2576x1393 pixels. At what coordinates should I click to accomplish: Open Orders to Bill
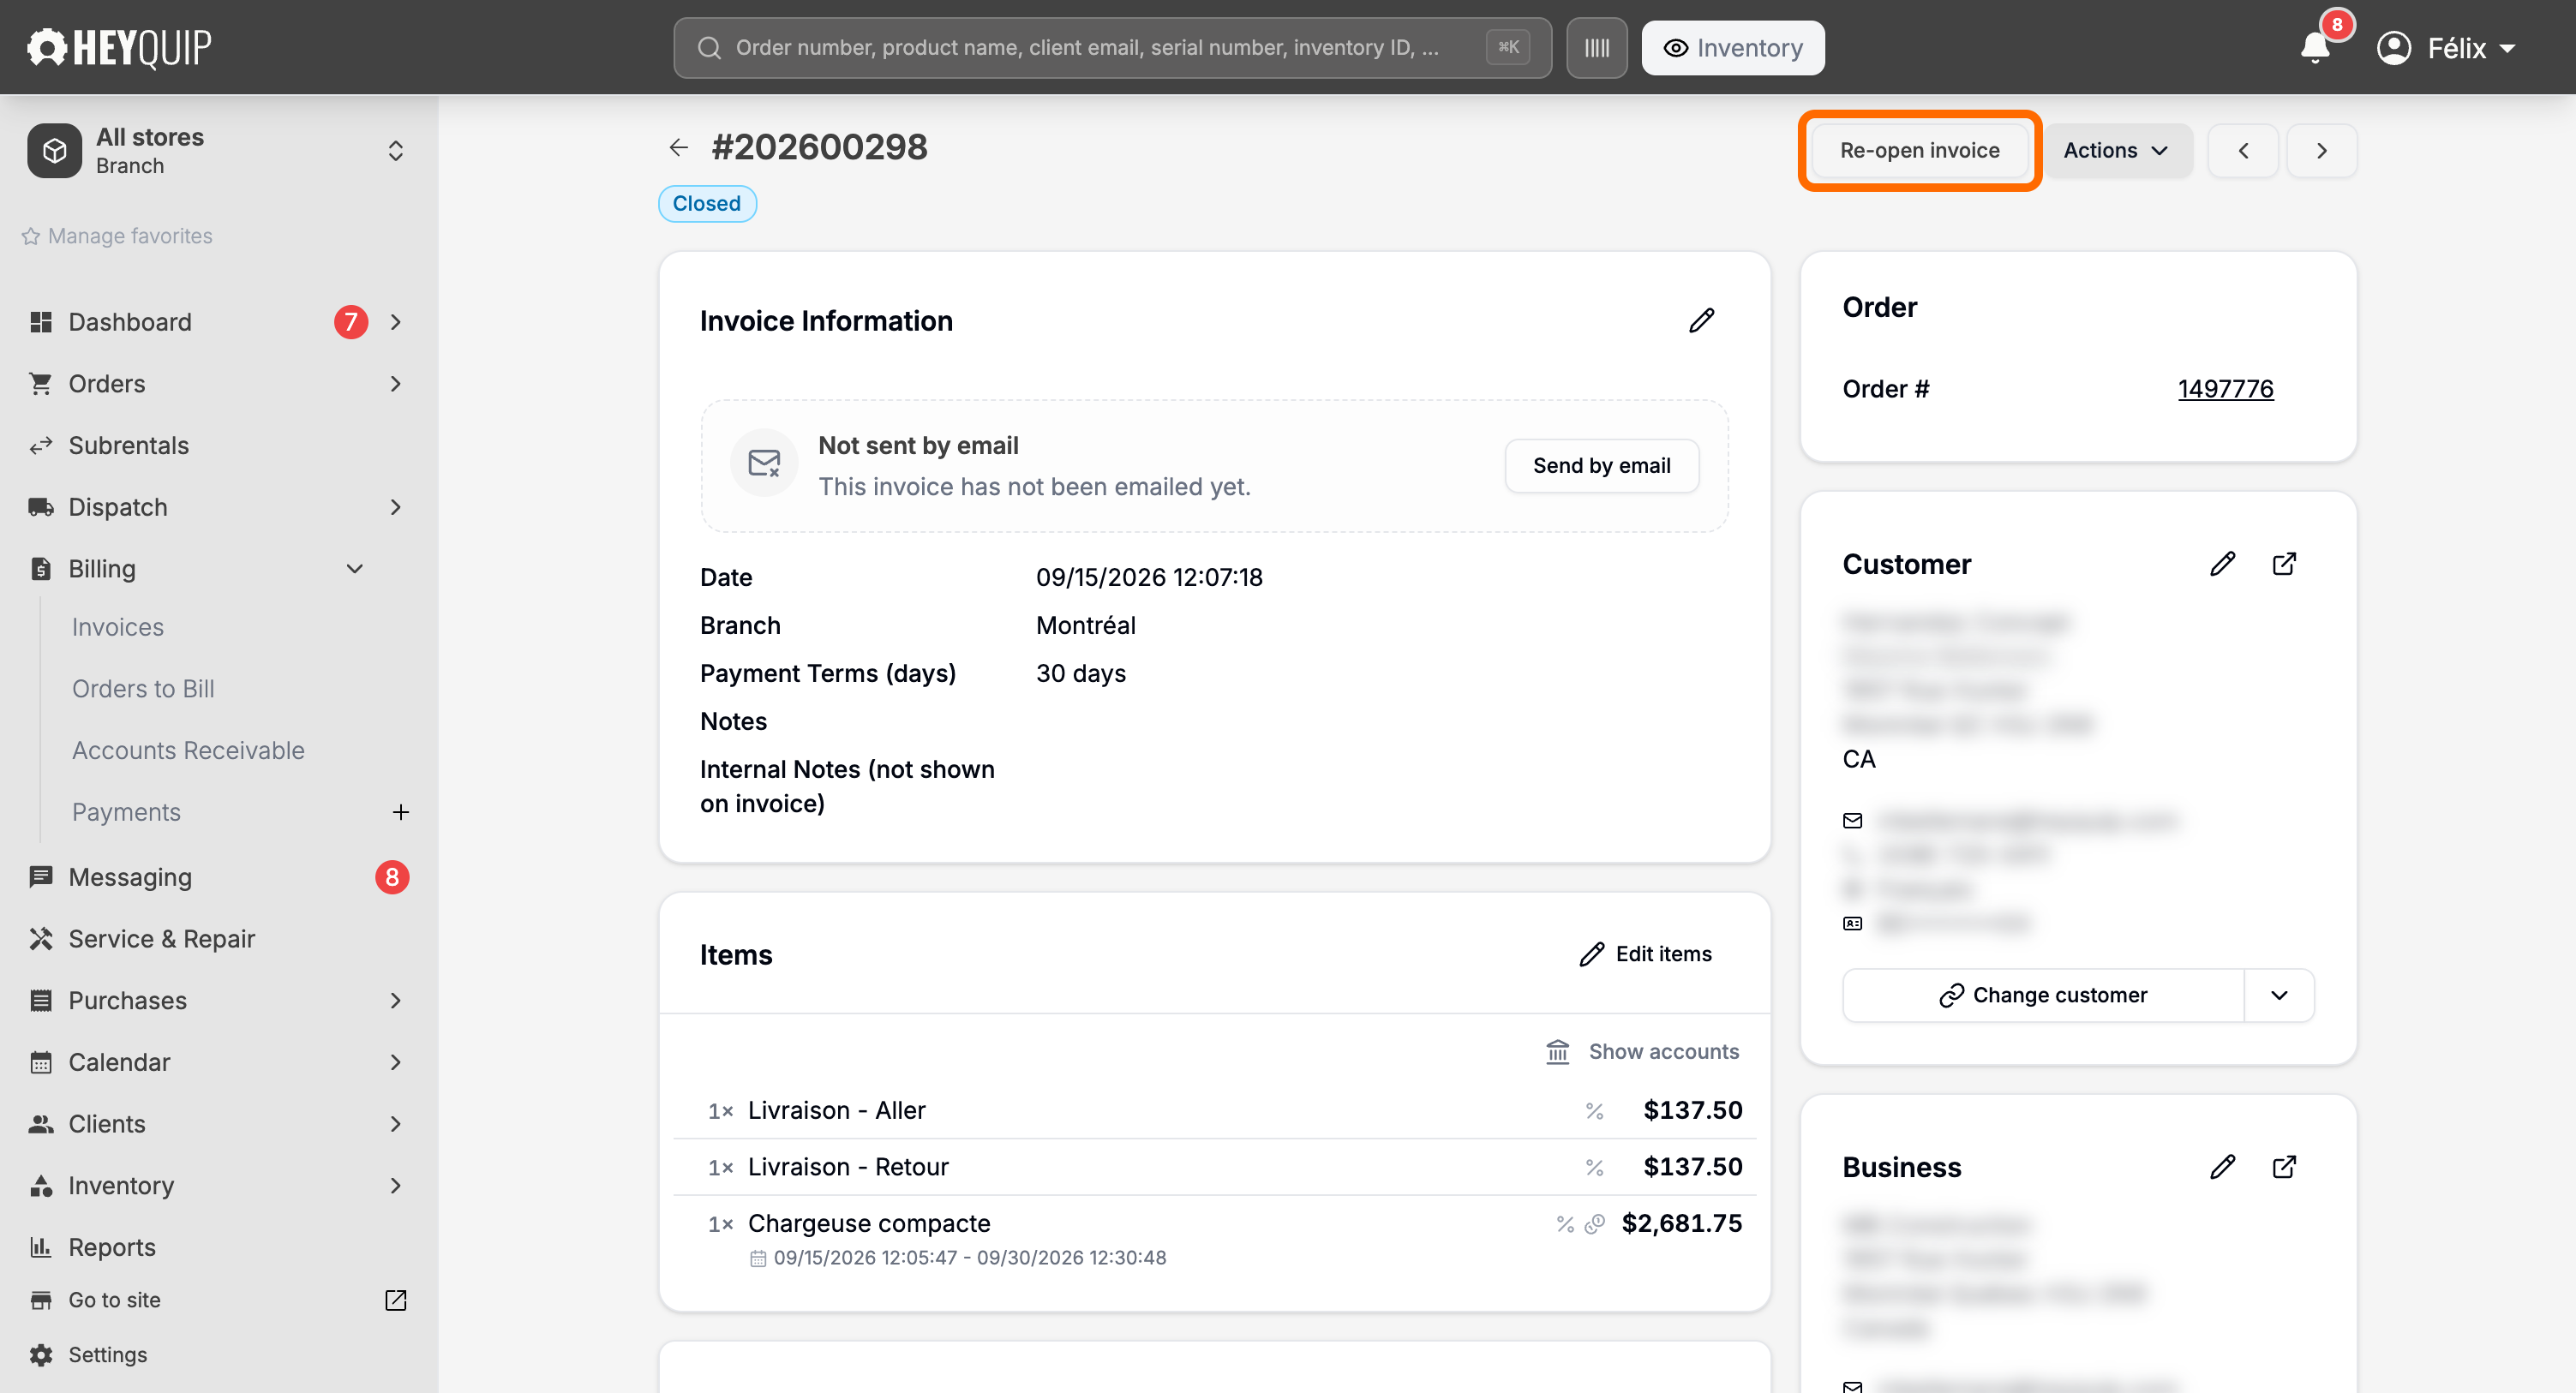(x=143, y=689)
